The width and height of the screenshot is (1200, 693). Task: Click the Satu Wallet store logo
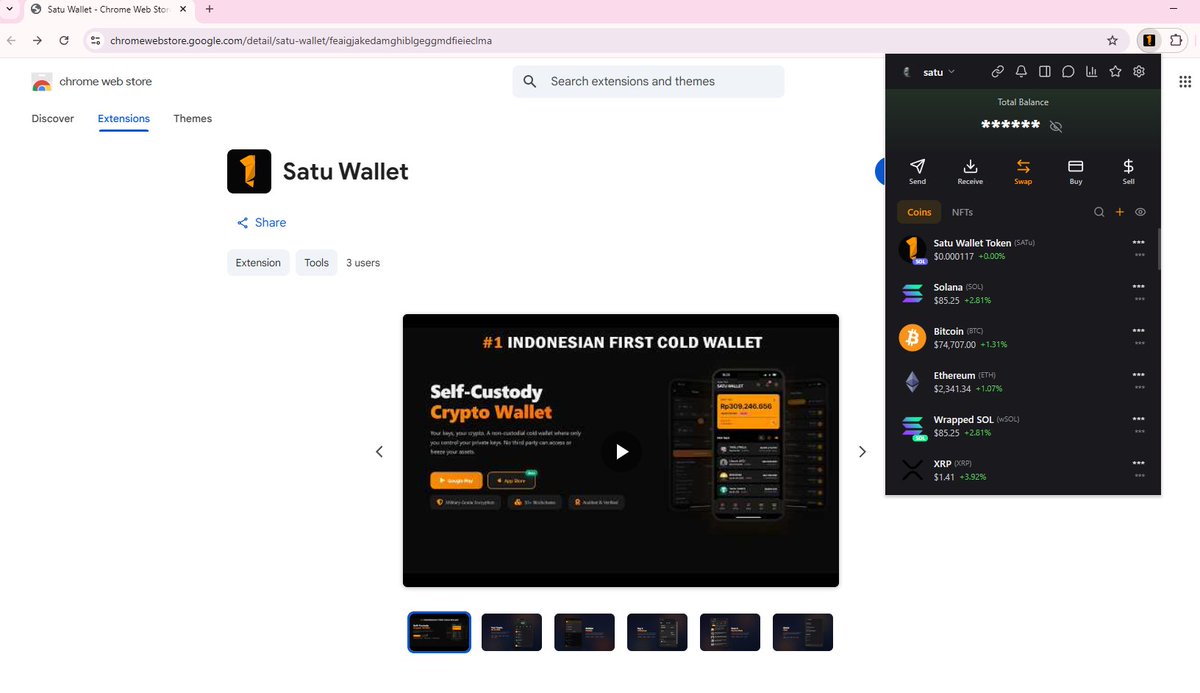[249, 171]
